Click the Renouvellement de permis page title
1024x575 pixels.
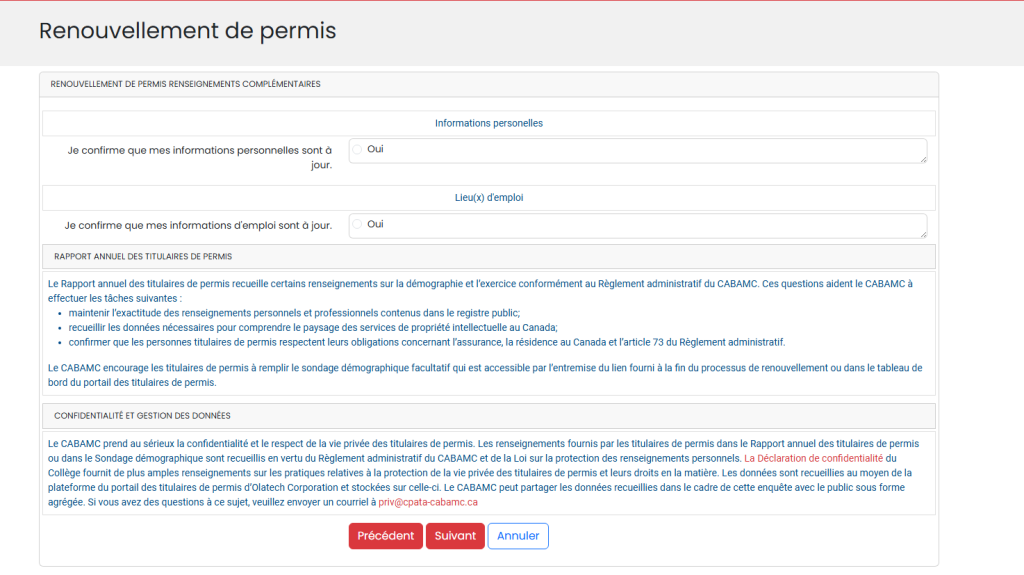[x=187, y=31]
